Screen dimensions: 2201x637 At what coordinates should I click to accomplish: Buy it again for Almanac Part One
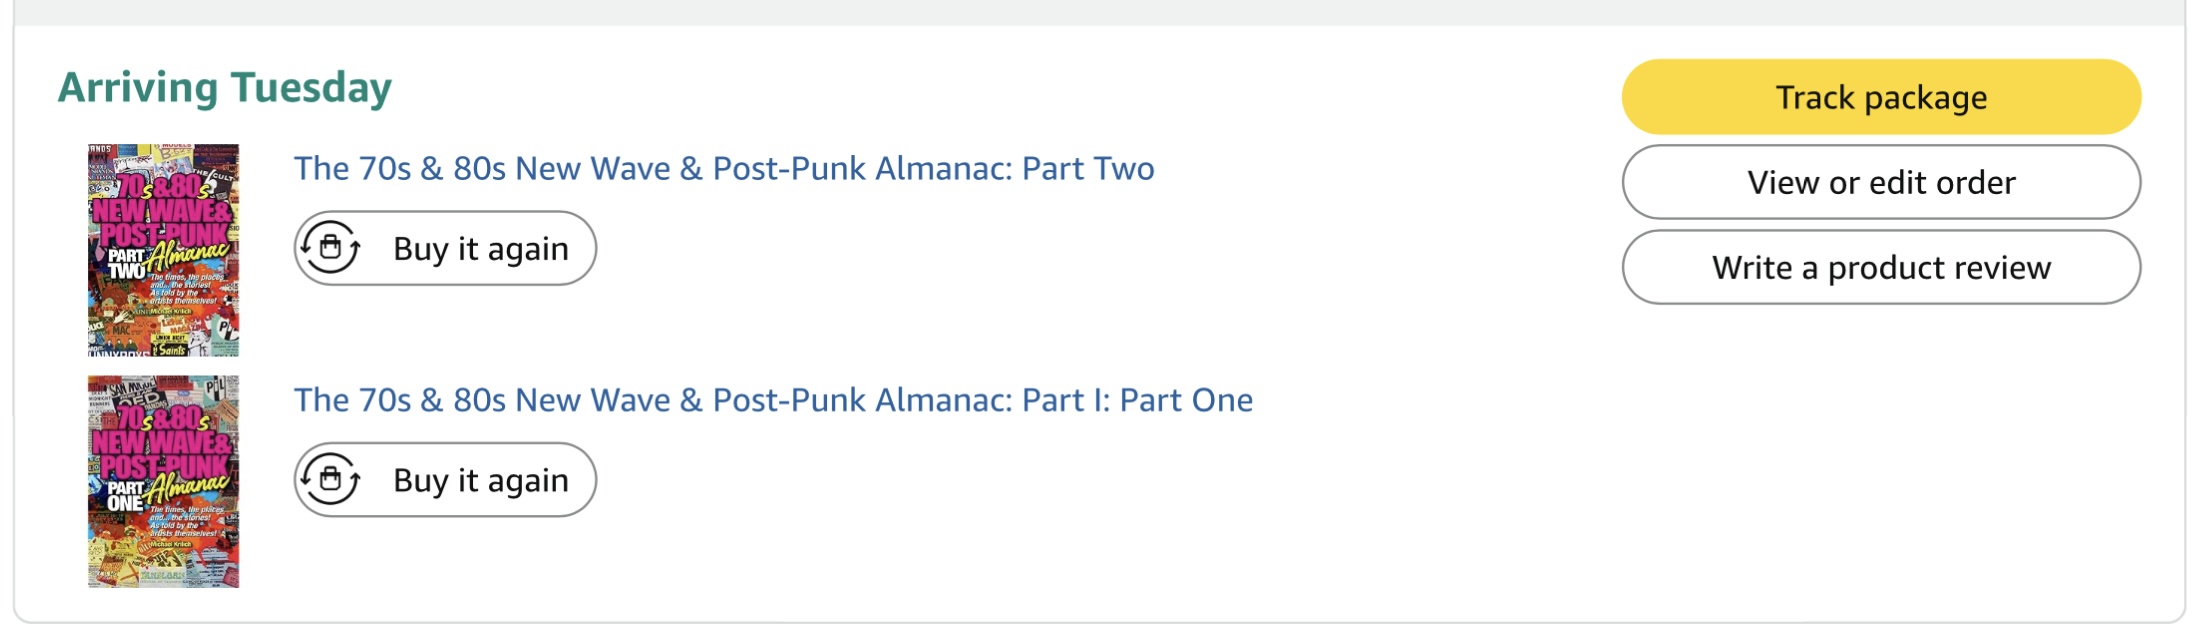tap(445, 480)
